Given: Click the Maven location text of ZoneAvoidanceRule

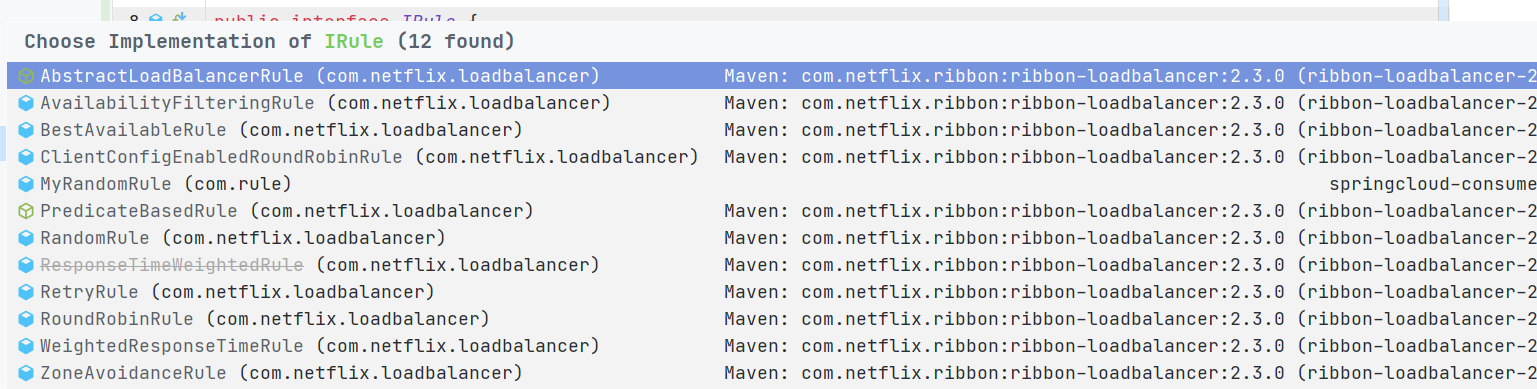Looking at the screenshot, I should click(x=1130, y=373).
